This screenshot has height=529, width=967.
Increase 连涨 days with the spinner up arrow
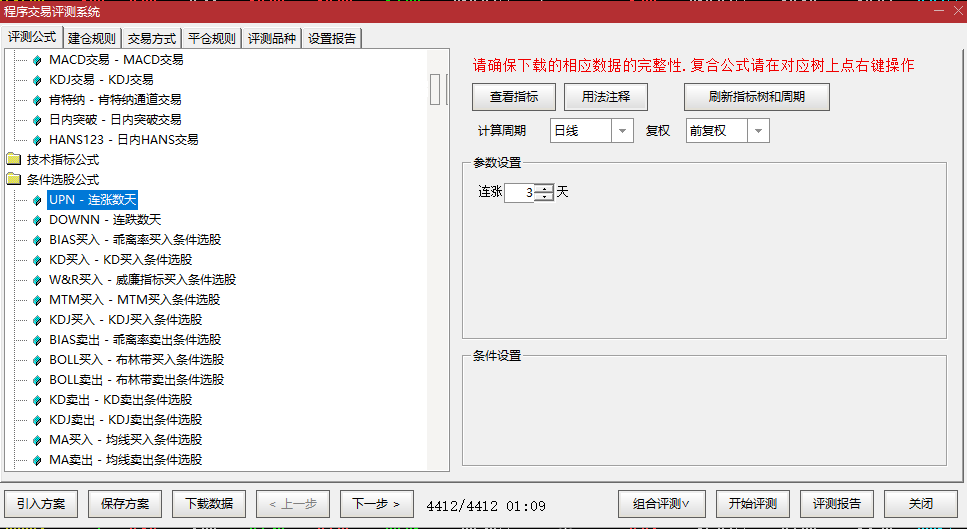click(543, 188)
